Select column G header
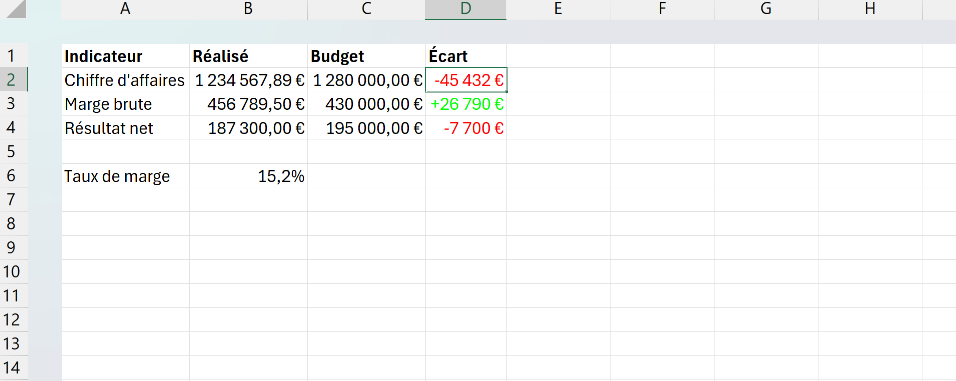This screenshot has width=956, height=381. click(x=766, y=9)
